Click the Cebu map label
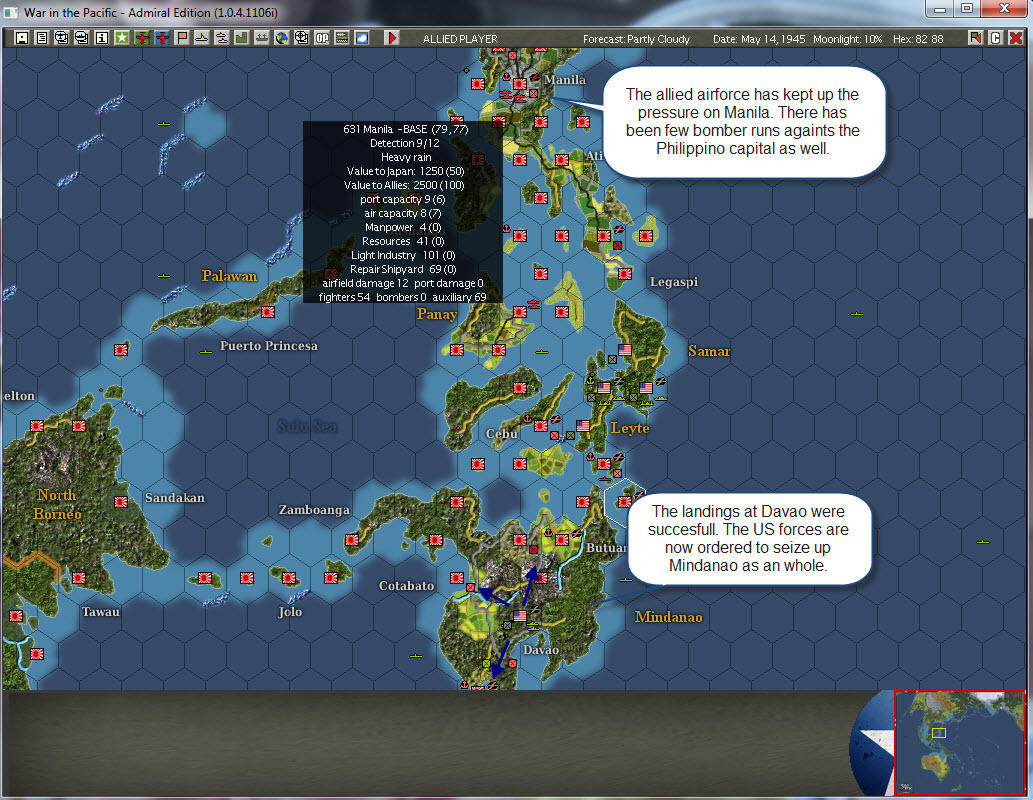Screen dimensions: 1033x800 click(501, 434)
